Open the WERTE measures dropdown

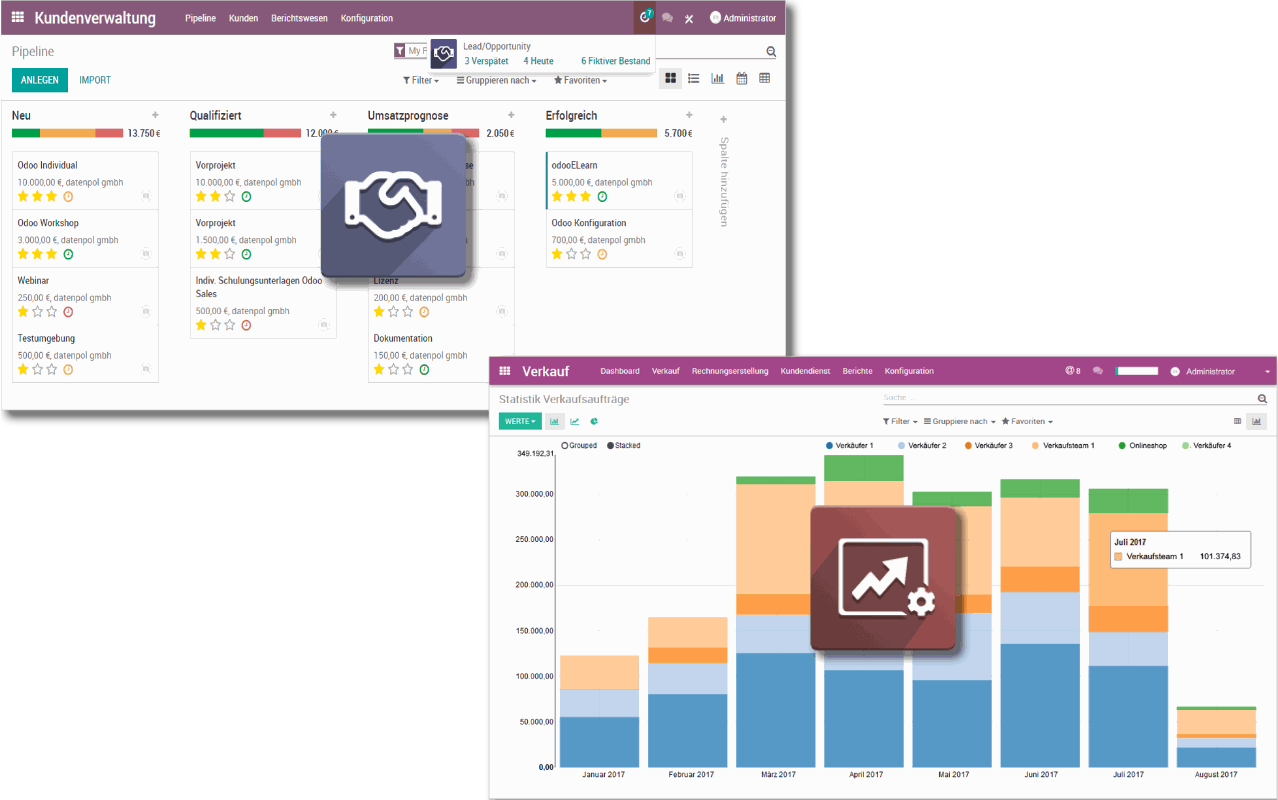[520, 421]
